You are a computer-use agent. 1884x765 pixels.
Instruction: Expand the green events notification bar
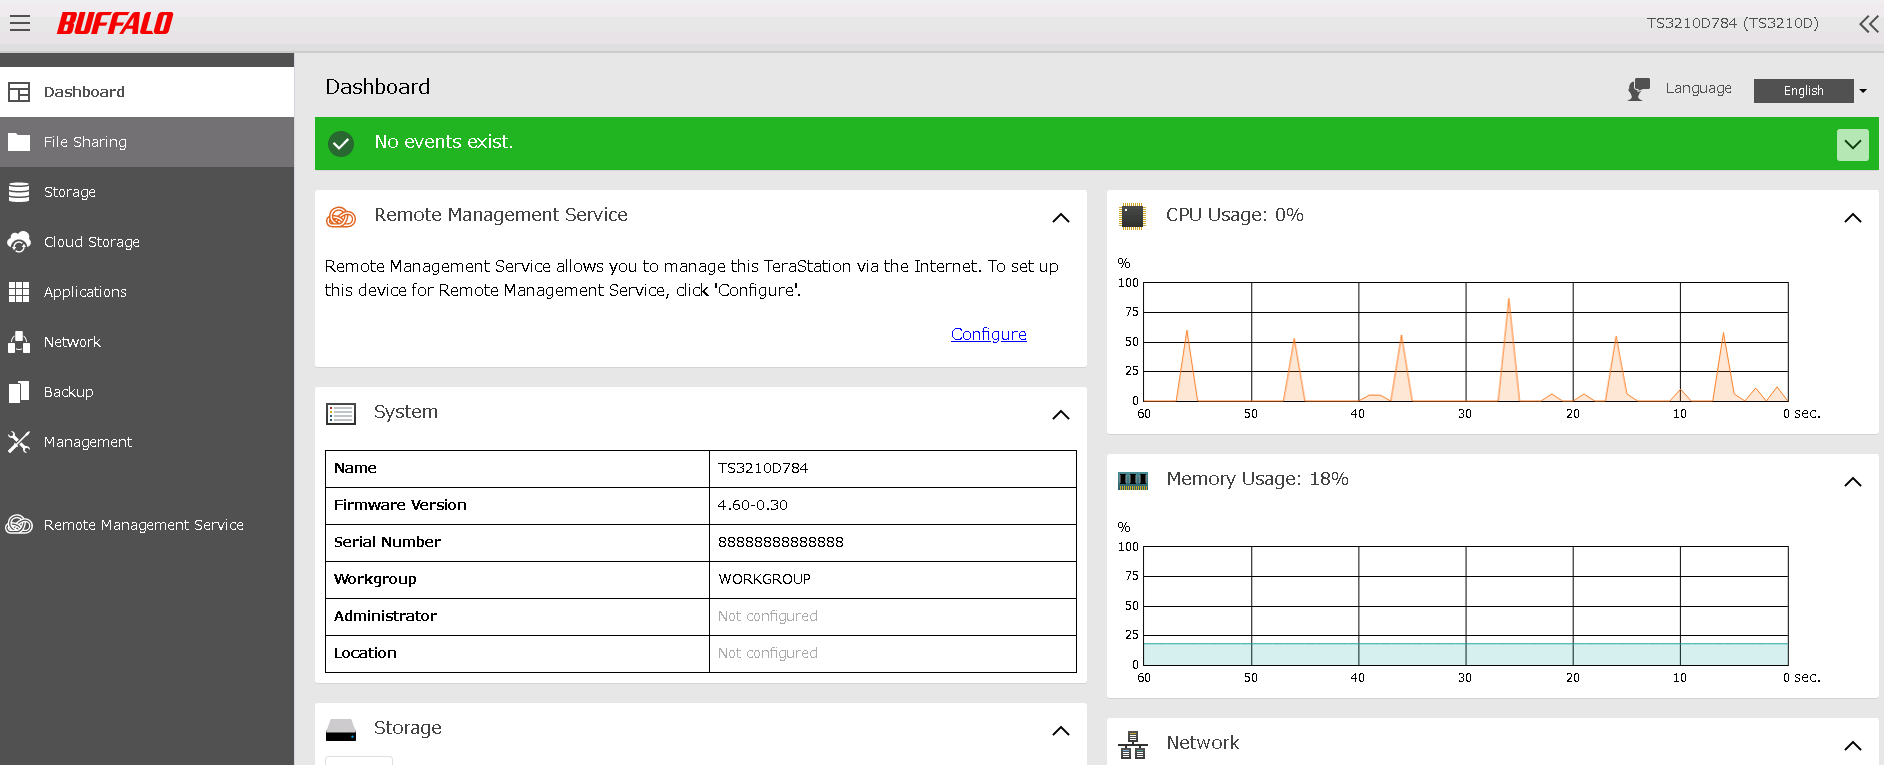point(1852,144)
